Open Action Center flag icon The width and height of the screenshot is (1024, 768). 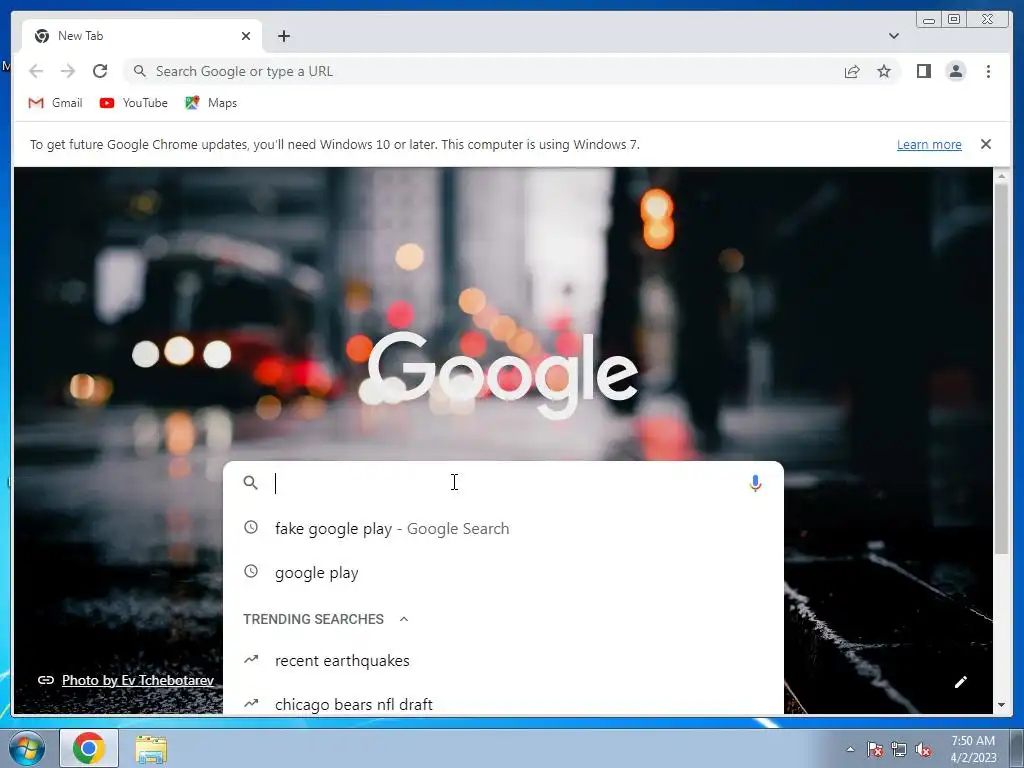click(875, 749)
